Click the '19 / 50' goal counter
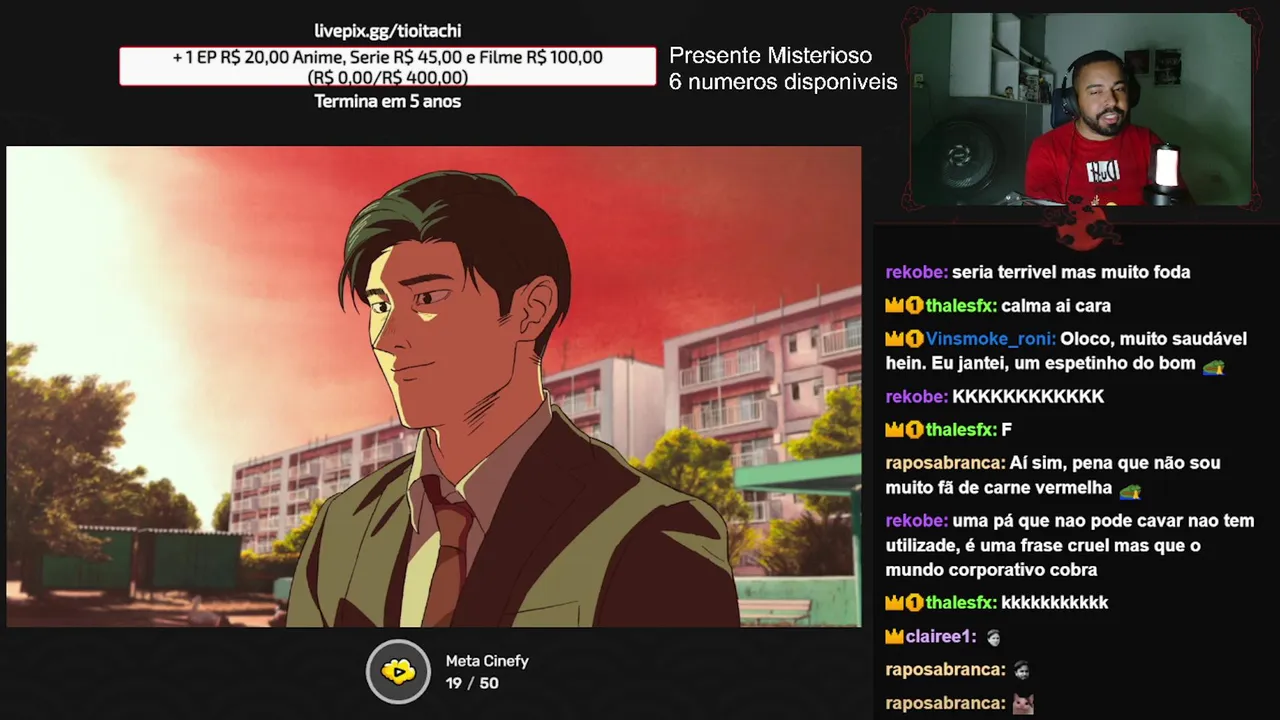Image resolution: width=1280 pixels, height=720 pixels. pyautogui.click(x=472, y=683)
